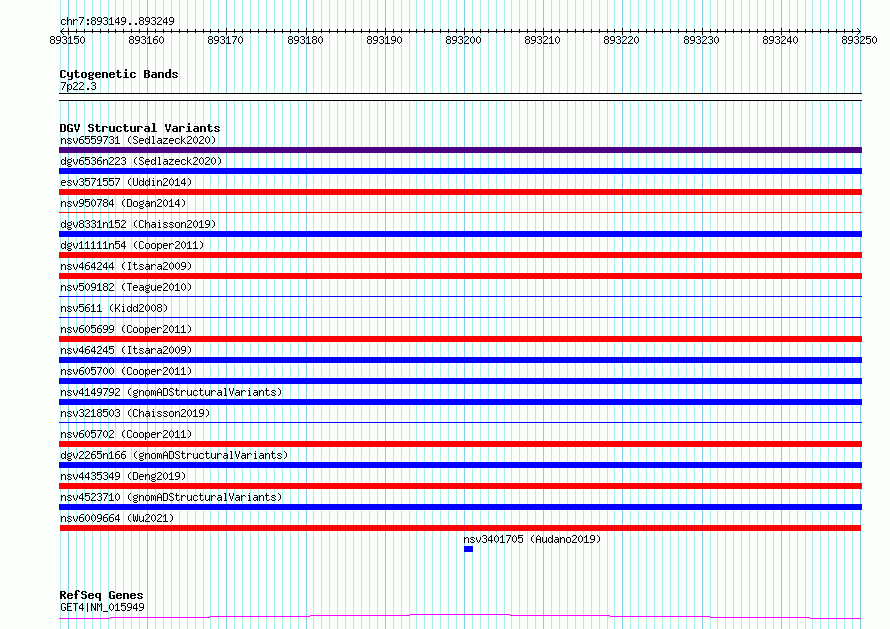Click the 893160 ruler tick label

(146, 40)
